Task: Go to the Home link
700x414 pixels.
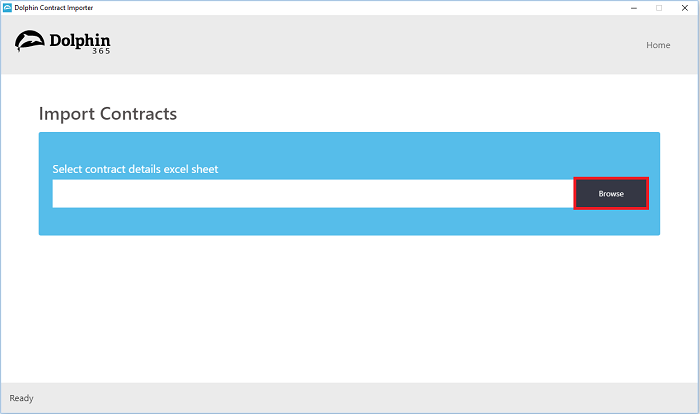Action: pos(658,45)
